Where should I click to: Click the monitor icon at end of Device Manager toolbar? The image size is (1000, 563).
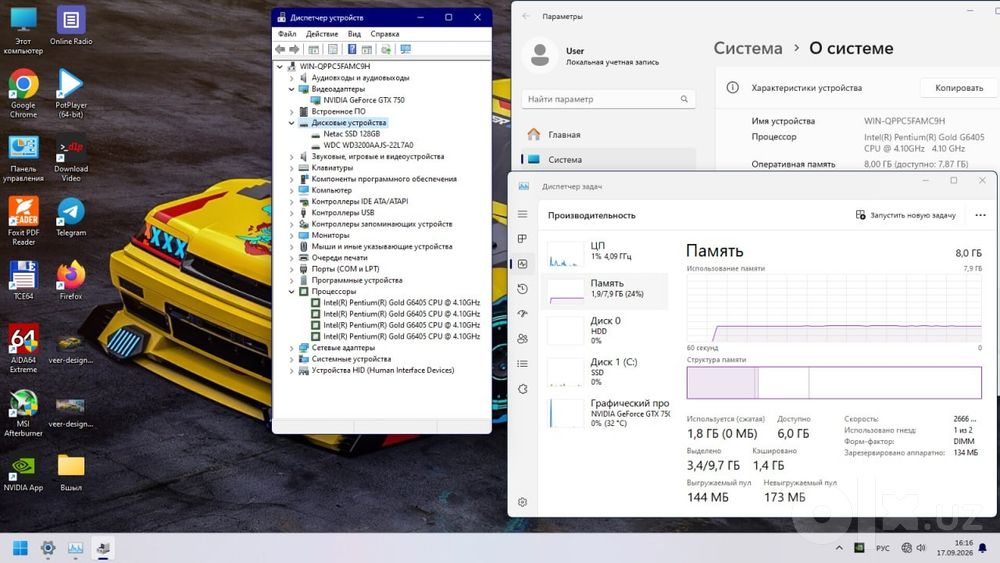click(406, 49)
